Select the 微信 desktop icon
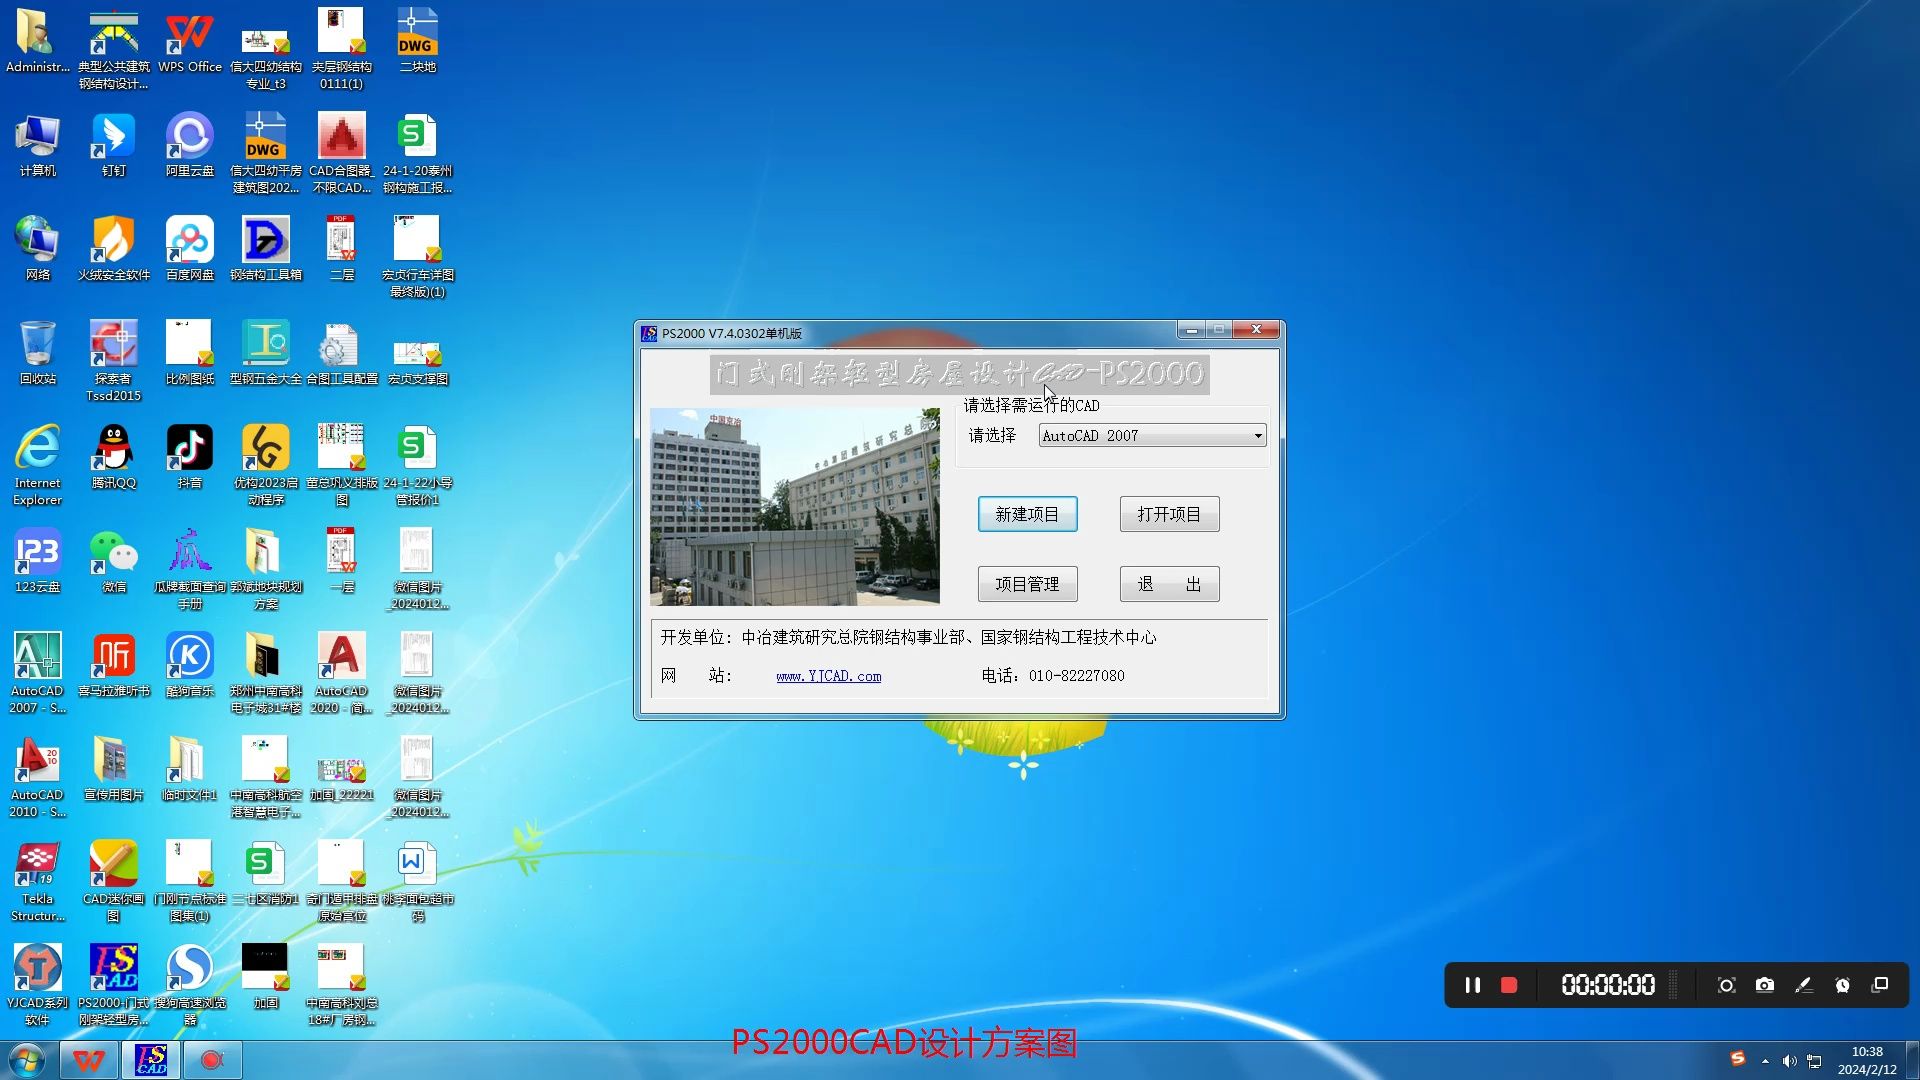The height and width of the screenshot is (1080, 1920). 114,562
